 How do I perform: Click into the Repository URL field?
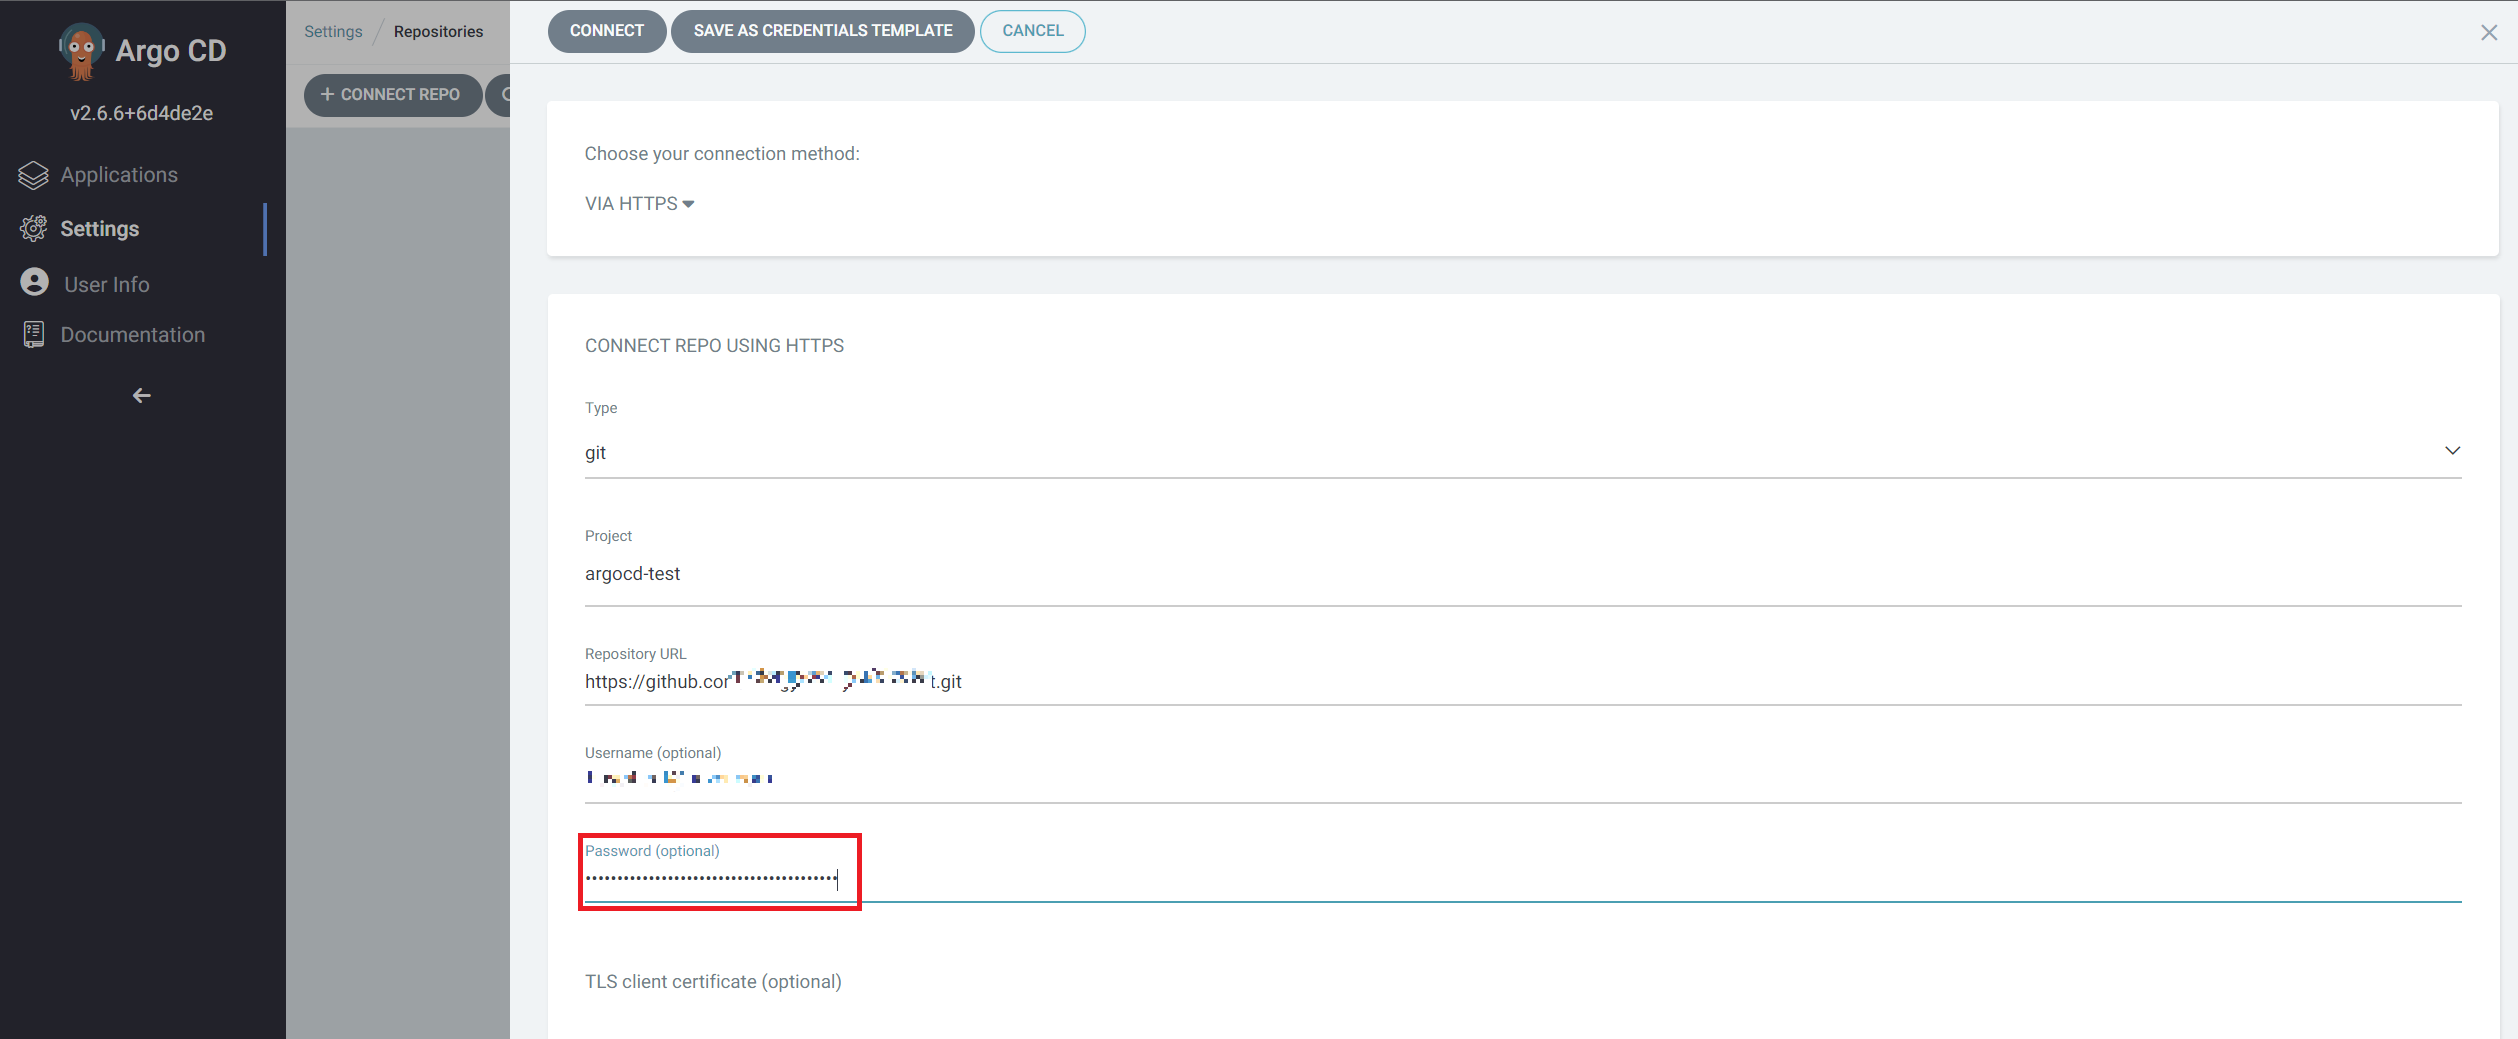click(x=1523, y=682)
